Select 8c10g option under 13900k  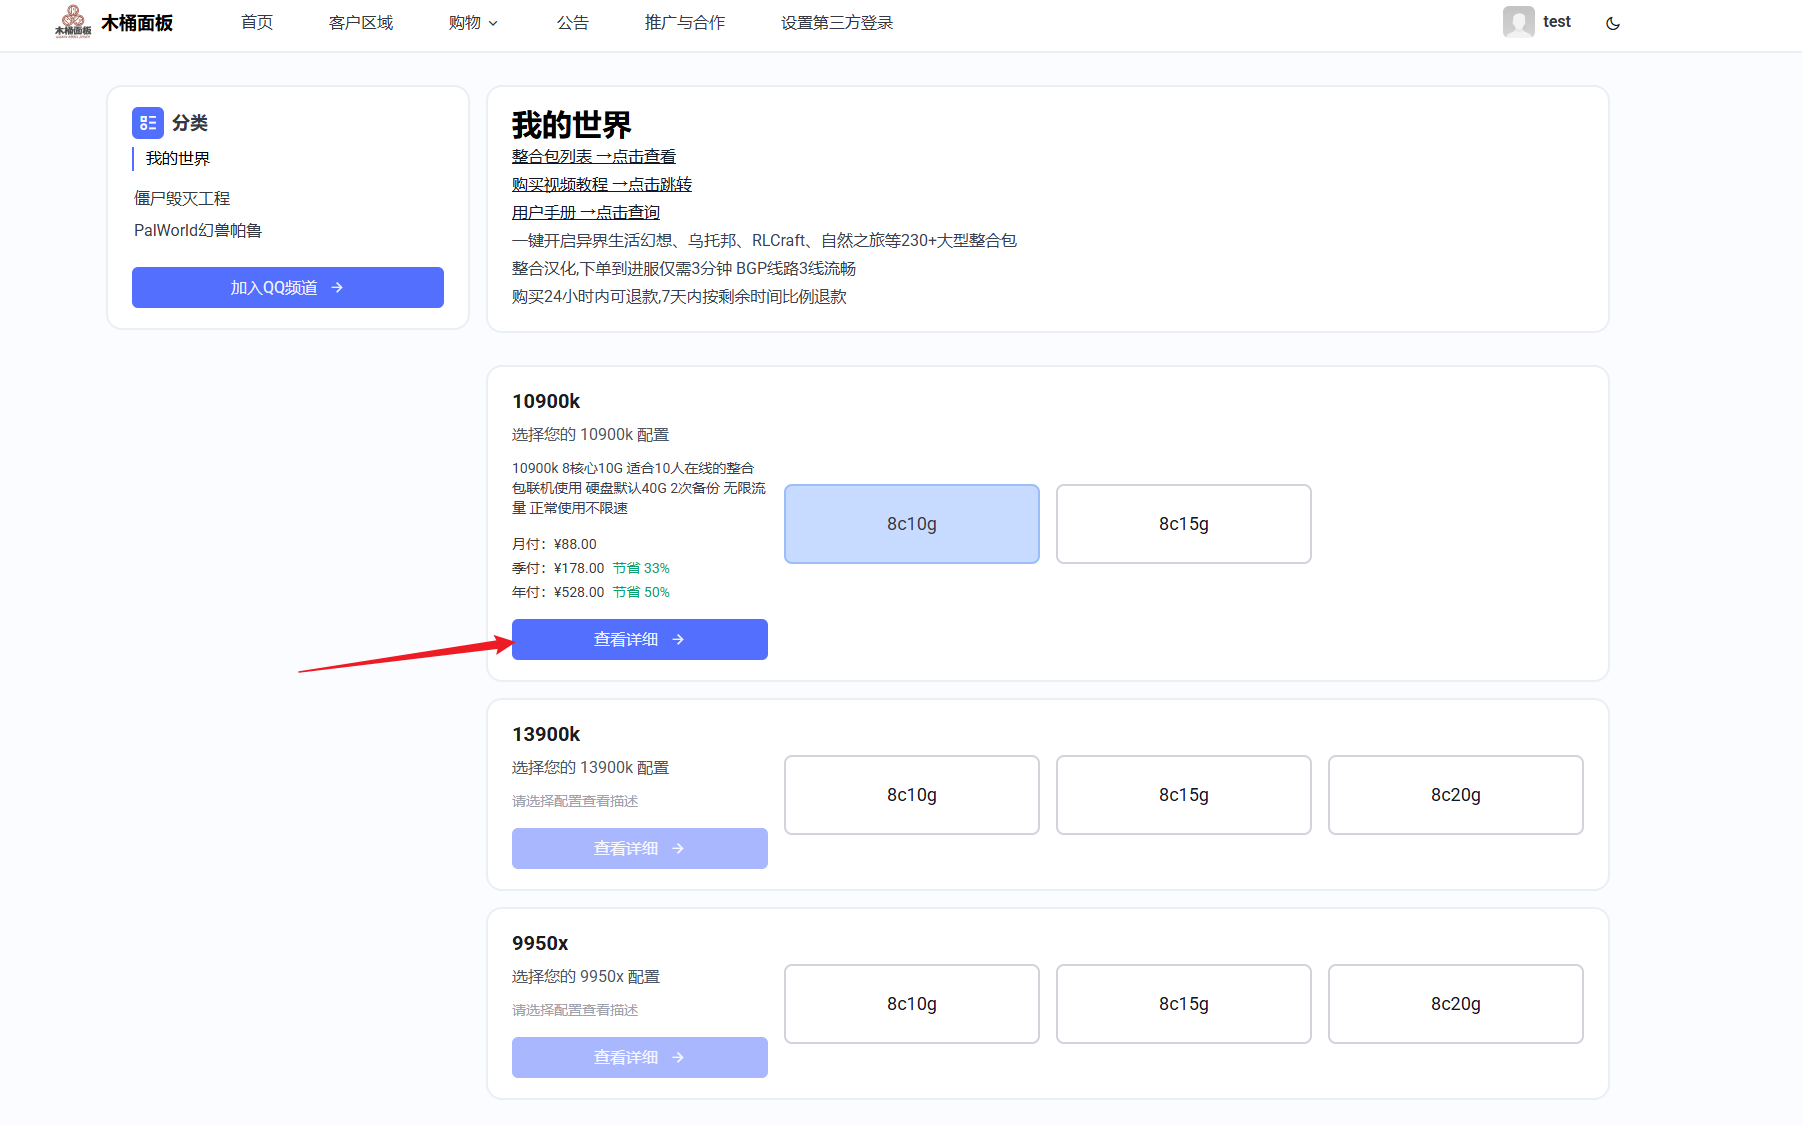912,795
